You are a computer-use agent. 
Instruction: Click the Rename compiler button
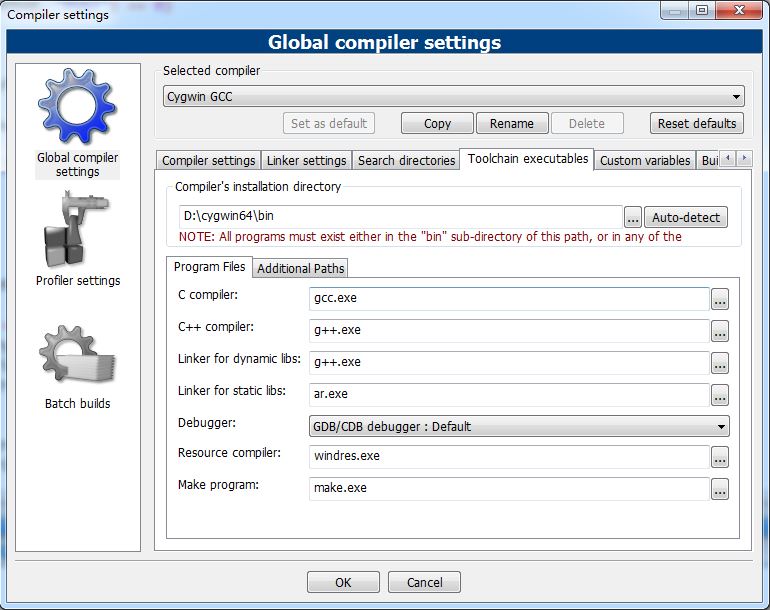pyautogui.click(x=512, y=123)
